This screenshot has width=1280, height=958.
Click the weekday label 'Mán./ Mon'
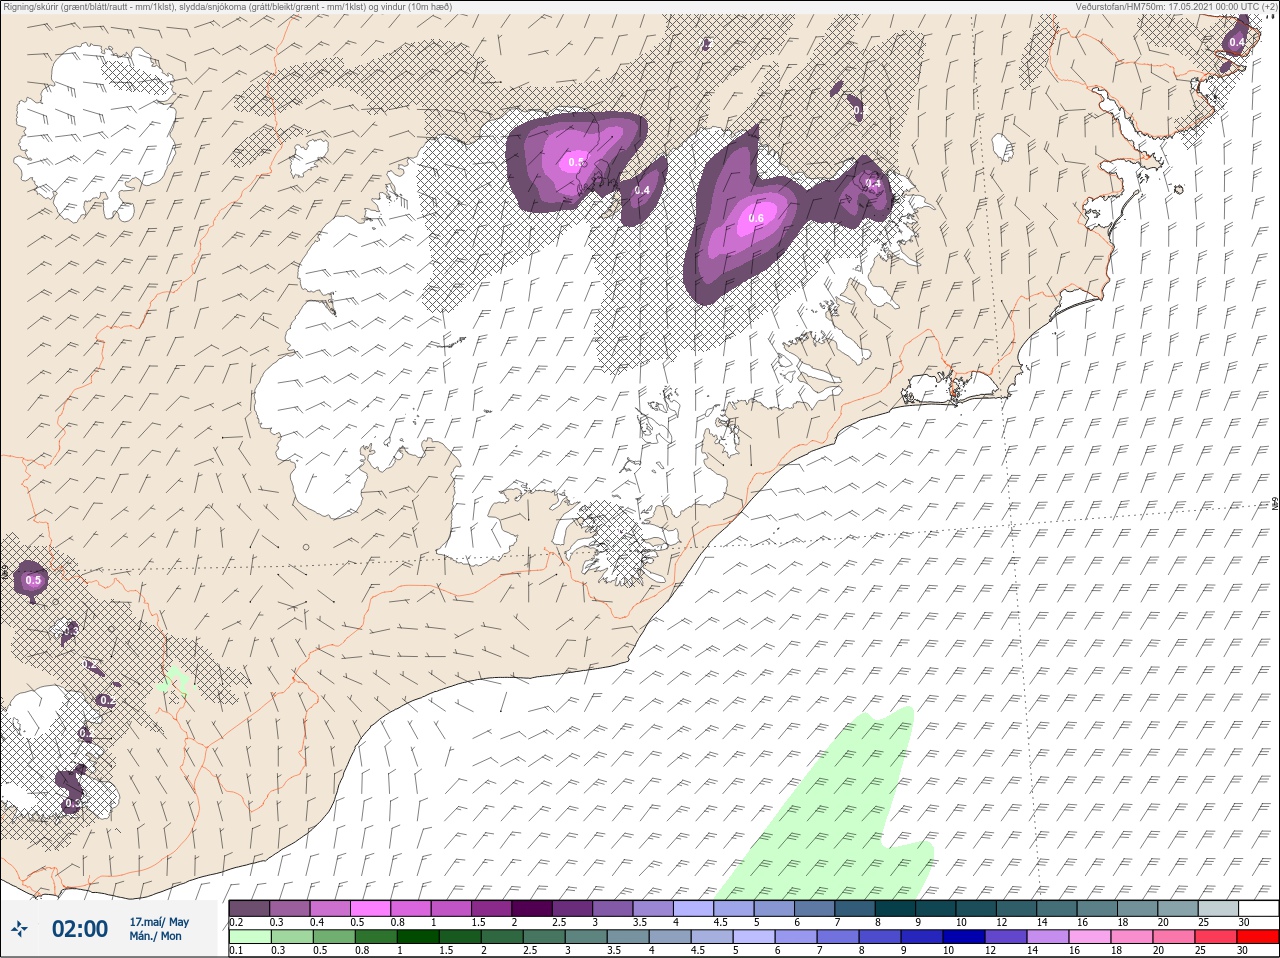tap(156, 936)
